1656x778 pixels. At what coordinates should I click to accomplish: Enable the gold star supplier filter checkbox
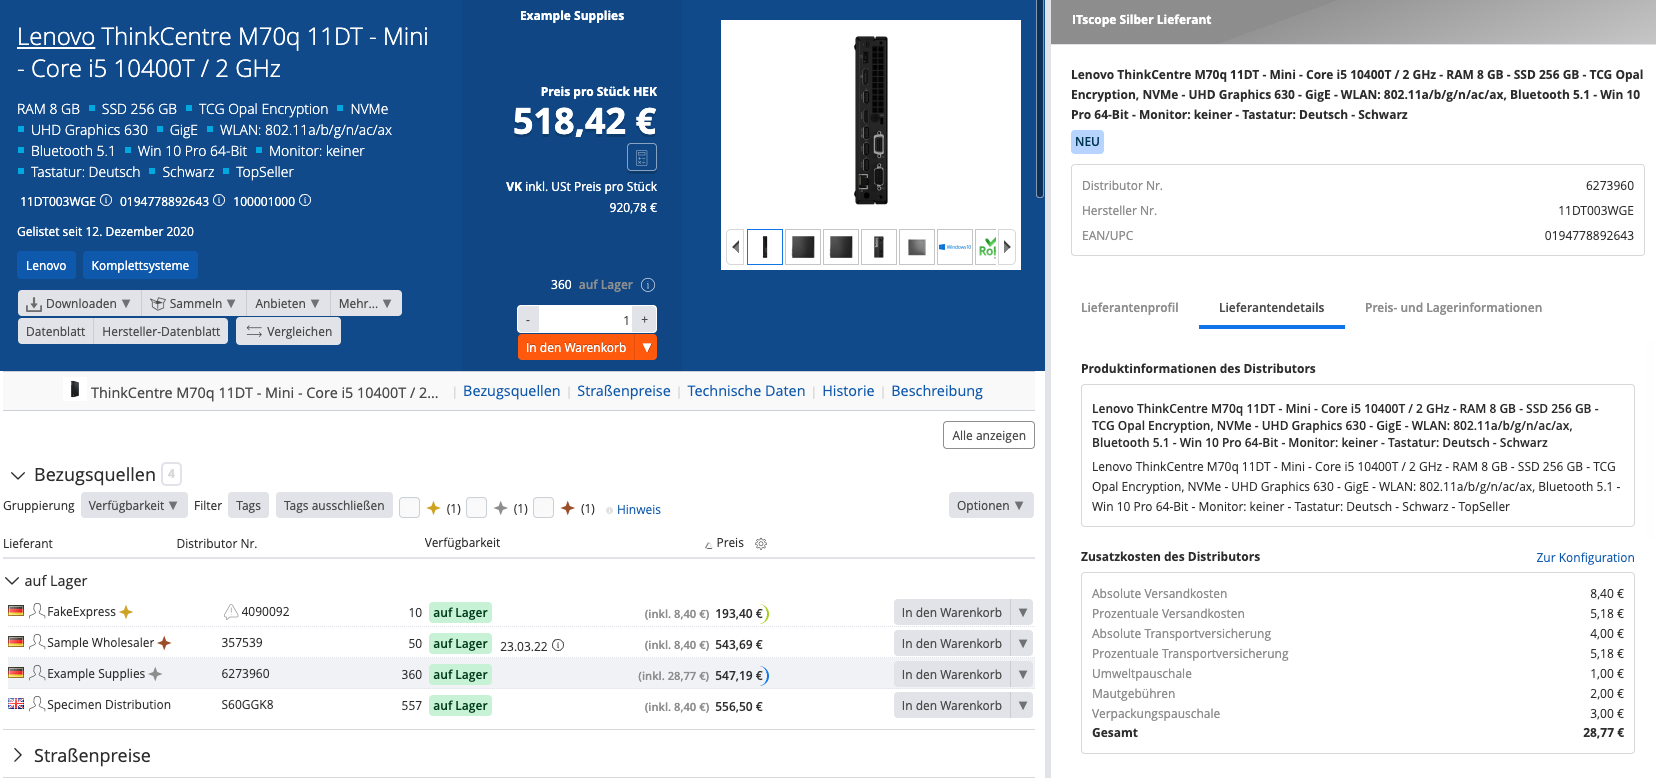pos(409,508)
